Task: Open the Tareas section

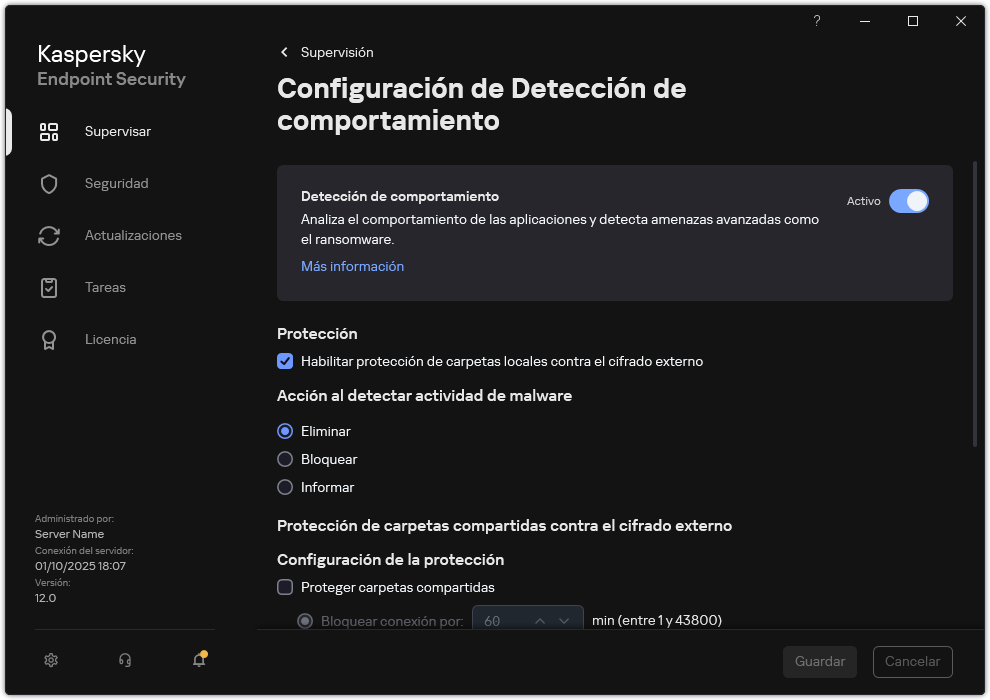Action: pos(49,287)
